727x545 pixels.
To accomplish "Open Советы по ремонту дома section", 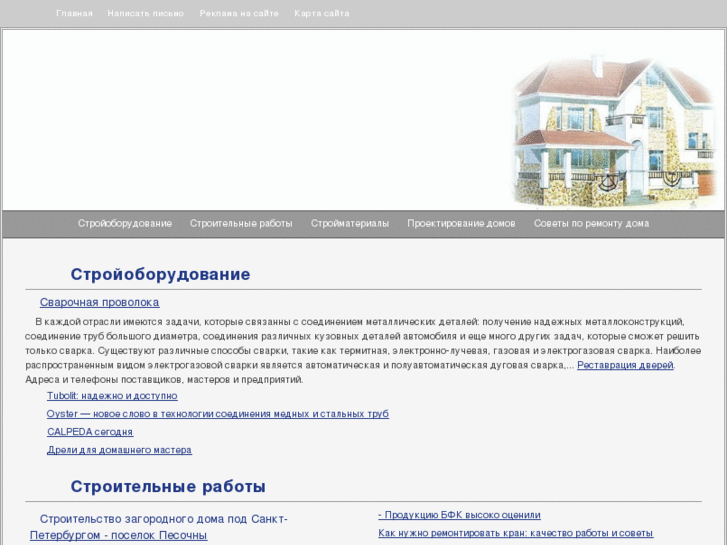I will 591,224.
